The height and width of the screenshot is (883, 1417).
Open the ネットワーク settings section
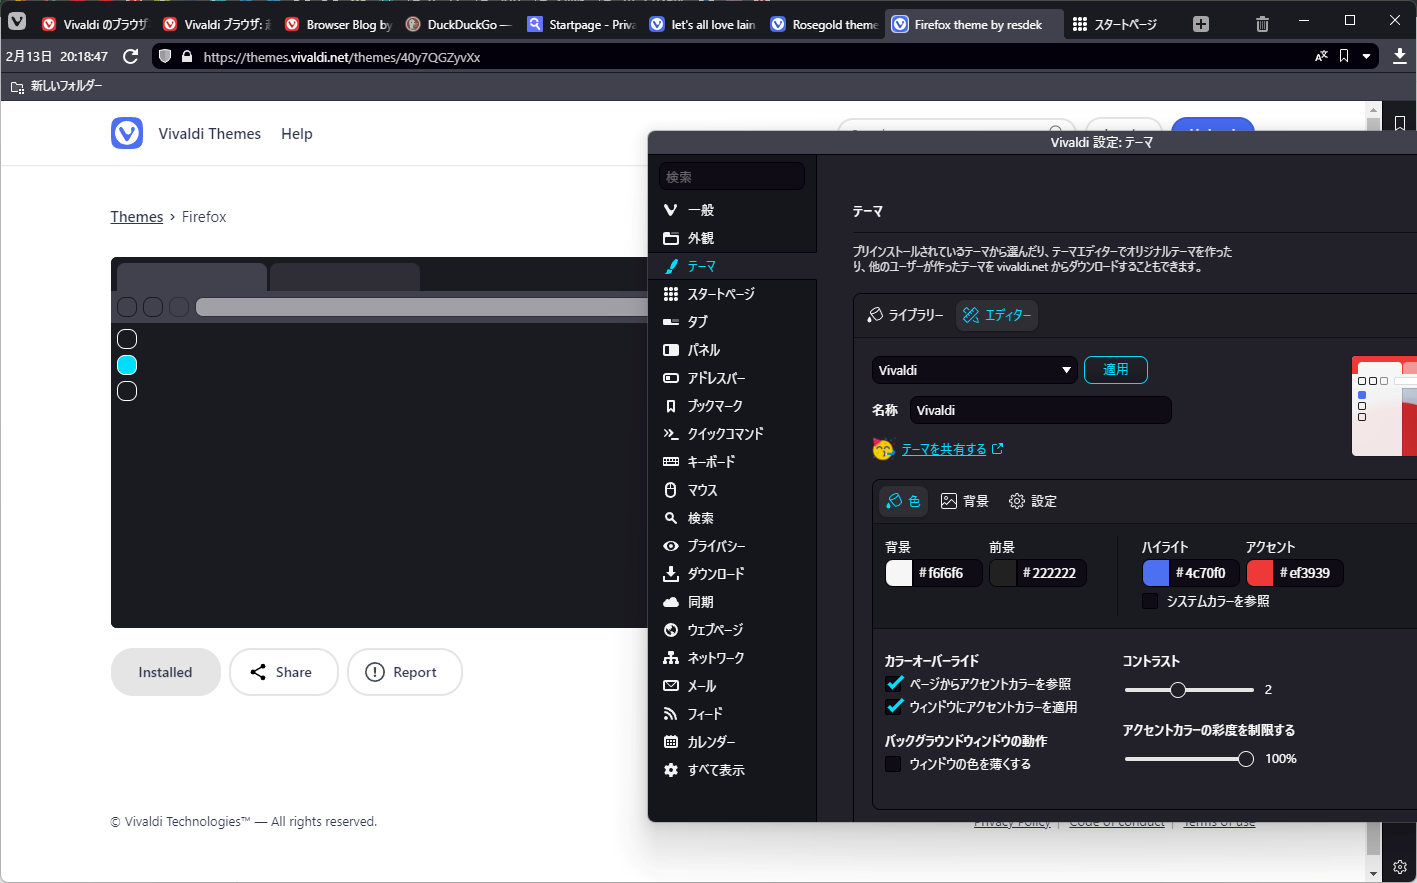point(732,658)
